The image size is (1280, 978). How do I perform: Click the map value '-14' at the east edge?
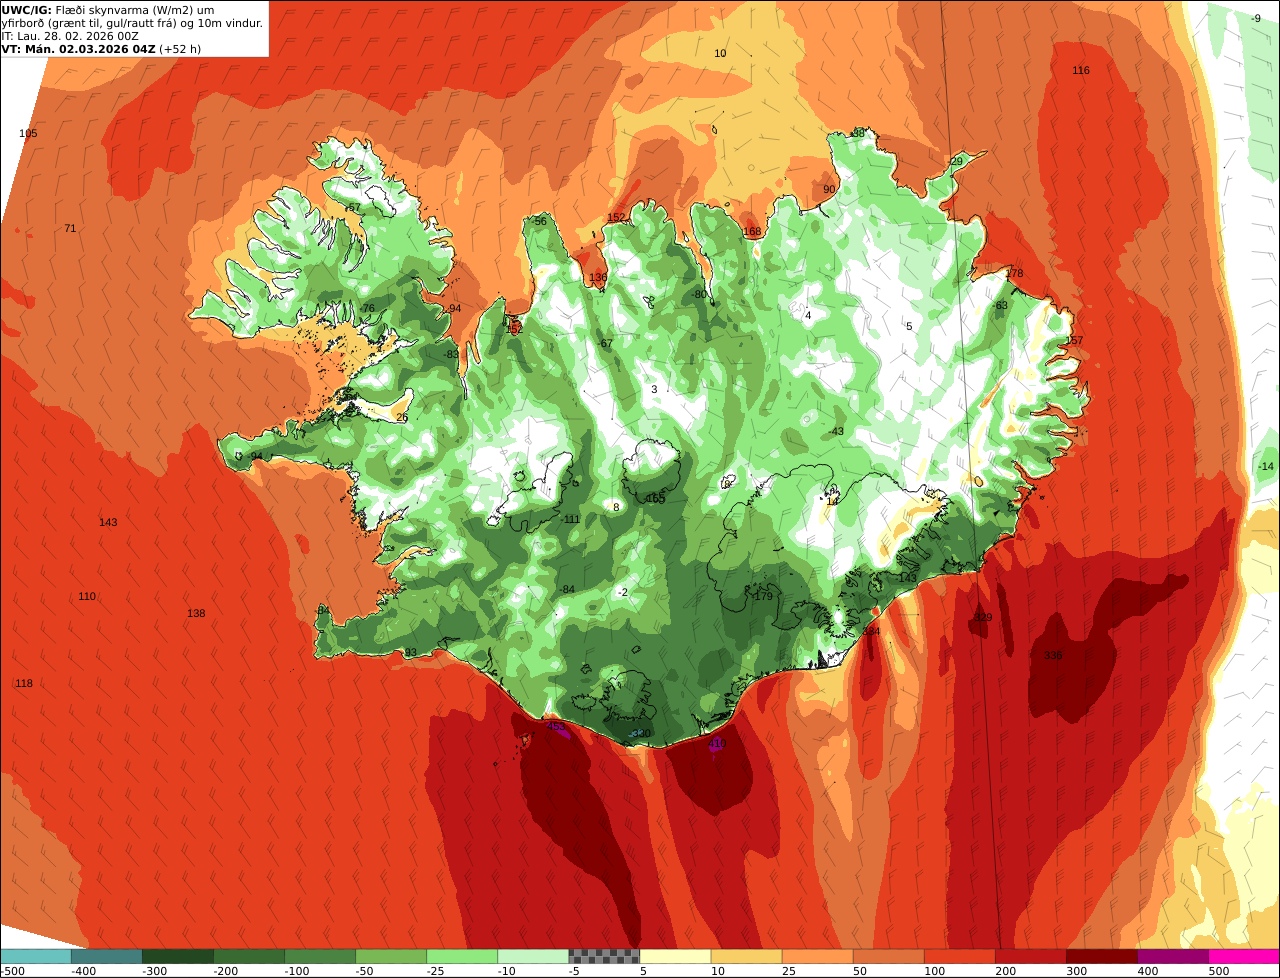(x=1265, y=467)
